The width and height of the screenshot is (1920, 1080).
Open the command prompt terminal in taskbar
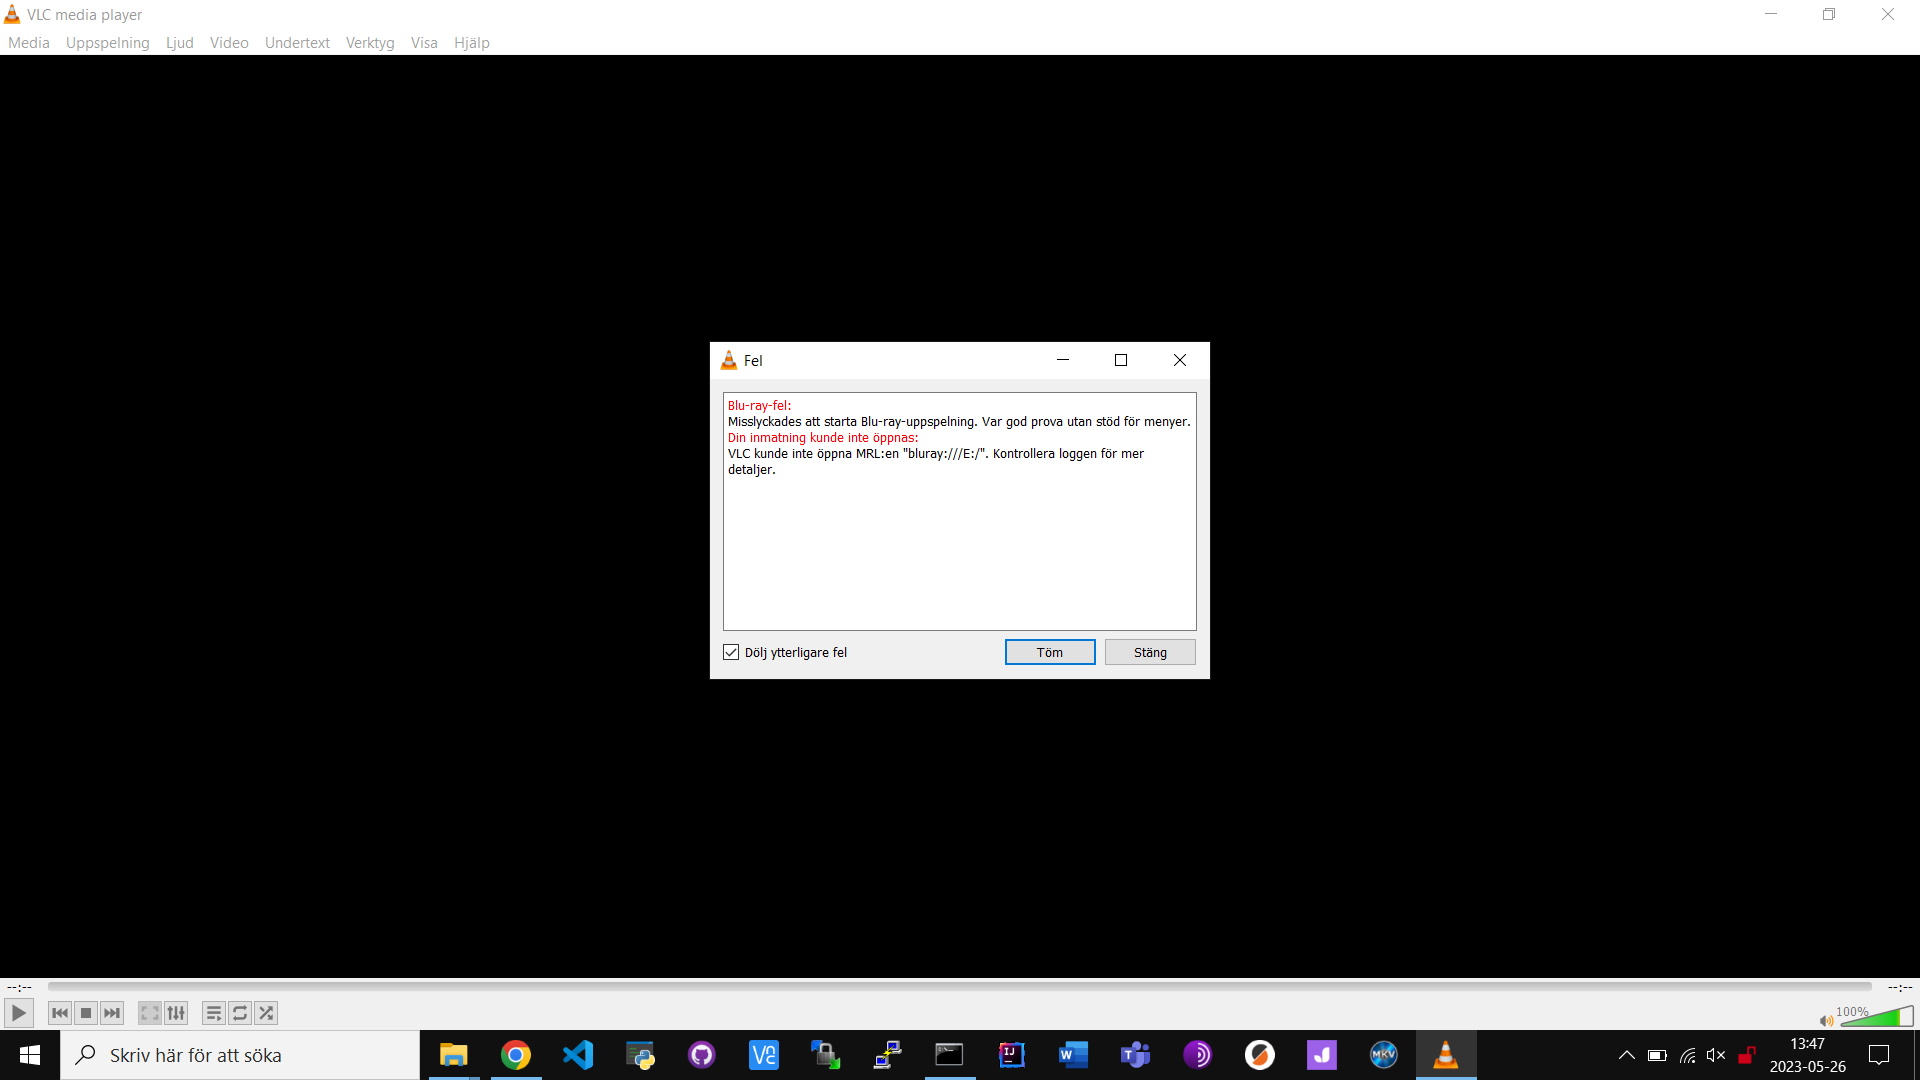tap(950, 1055)
